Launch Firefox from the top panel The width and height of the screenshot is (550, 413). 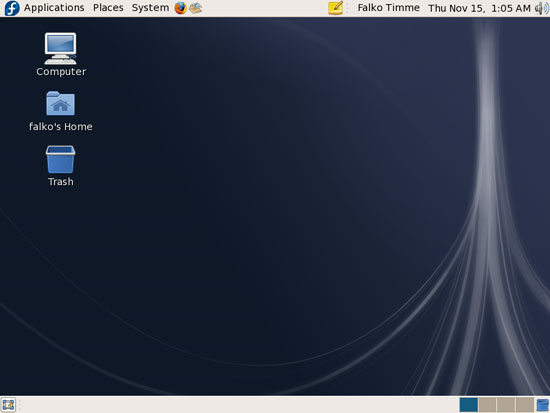pos(181,8)
